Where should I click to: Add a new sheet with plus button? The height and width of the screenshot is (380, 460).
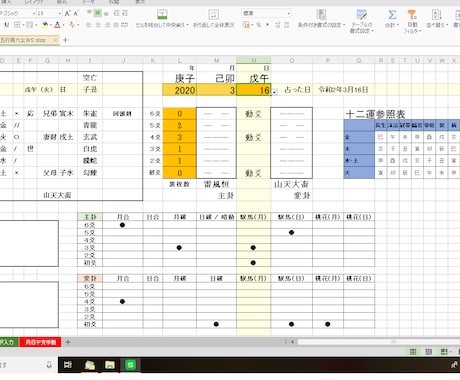68,342
